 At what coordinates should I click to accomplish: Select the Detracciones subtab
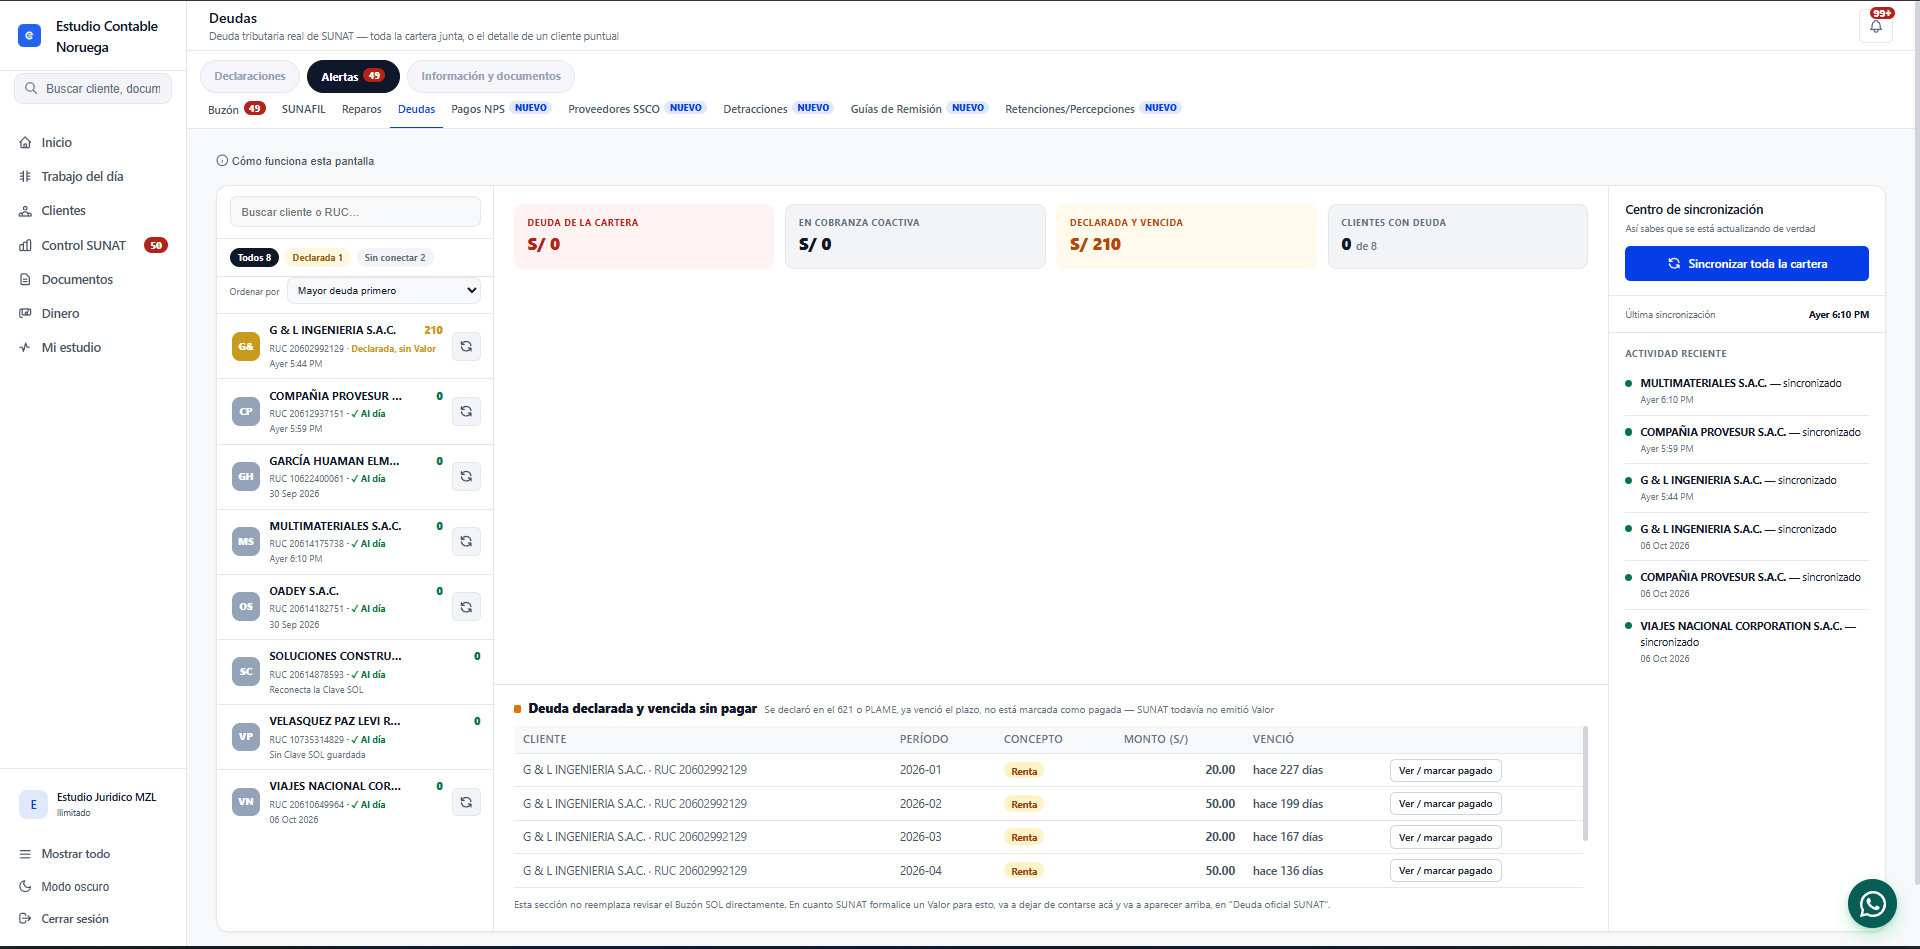(x=777, y=109)
